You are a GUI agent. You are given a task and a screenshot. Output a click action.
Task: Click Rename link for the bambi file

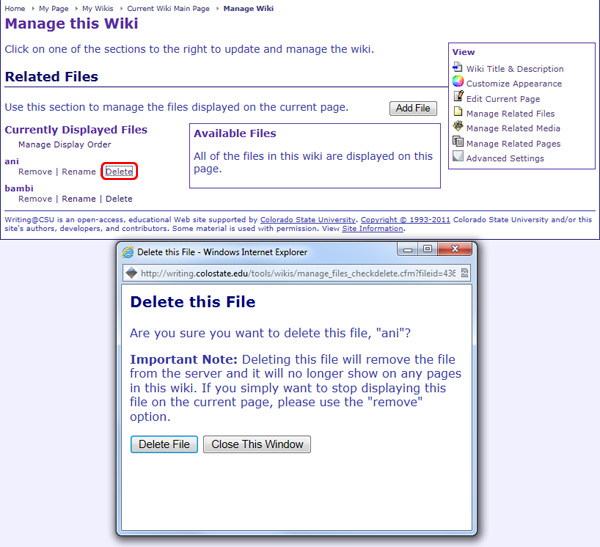[79, 199]
